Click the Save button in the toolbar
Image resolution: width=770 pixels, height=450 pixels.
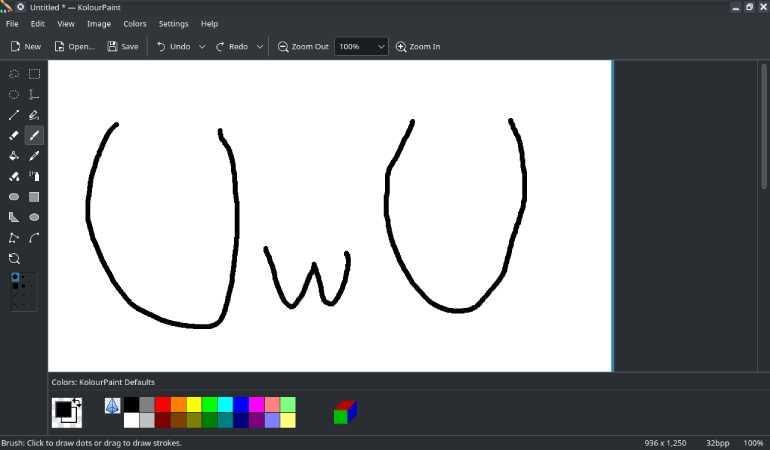[x=123, y=47]
